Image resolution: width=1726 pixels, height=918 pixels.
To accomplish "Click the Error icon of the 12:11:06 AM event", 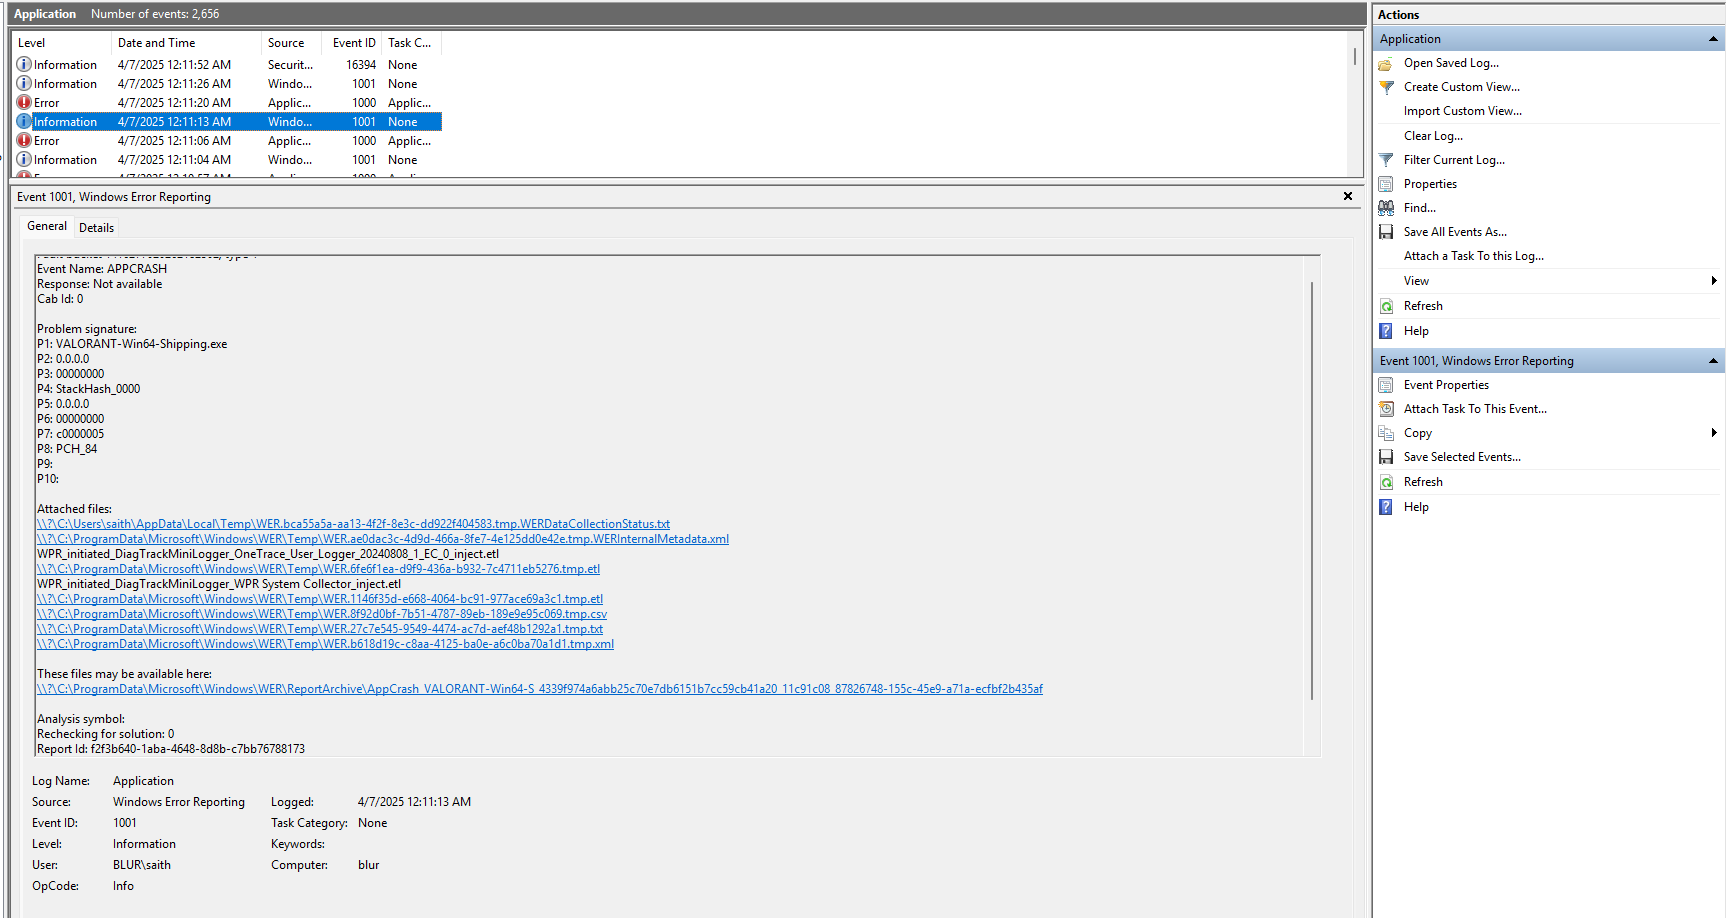I will pos(24,140).
